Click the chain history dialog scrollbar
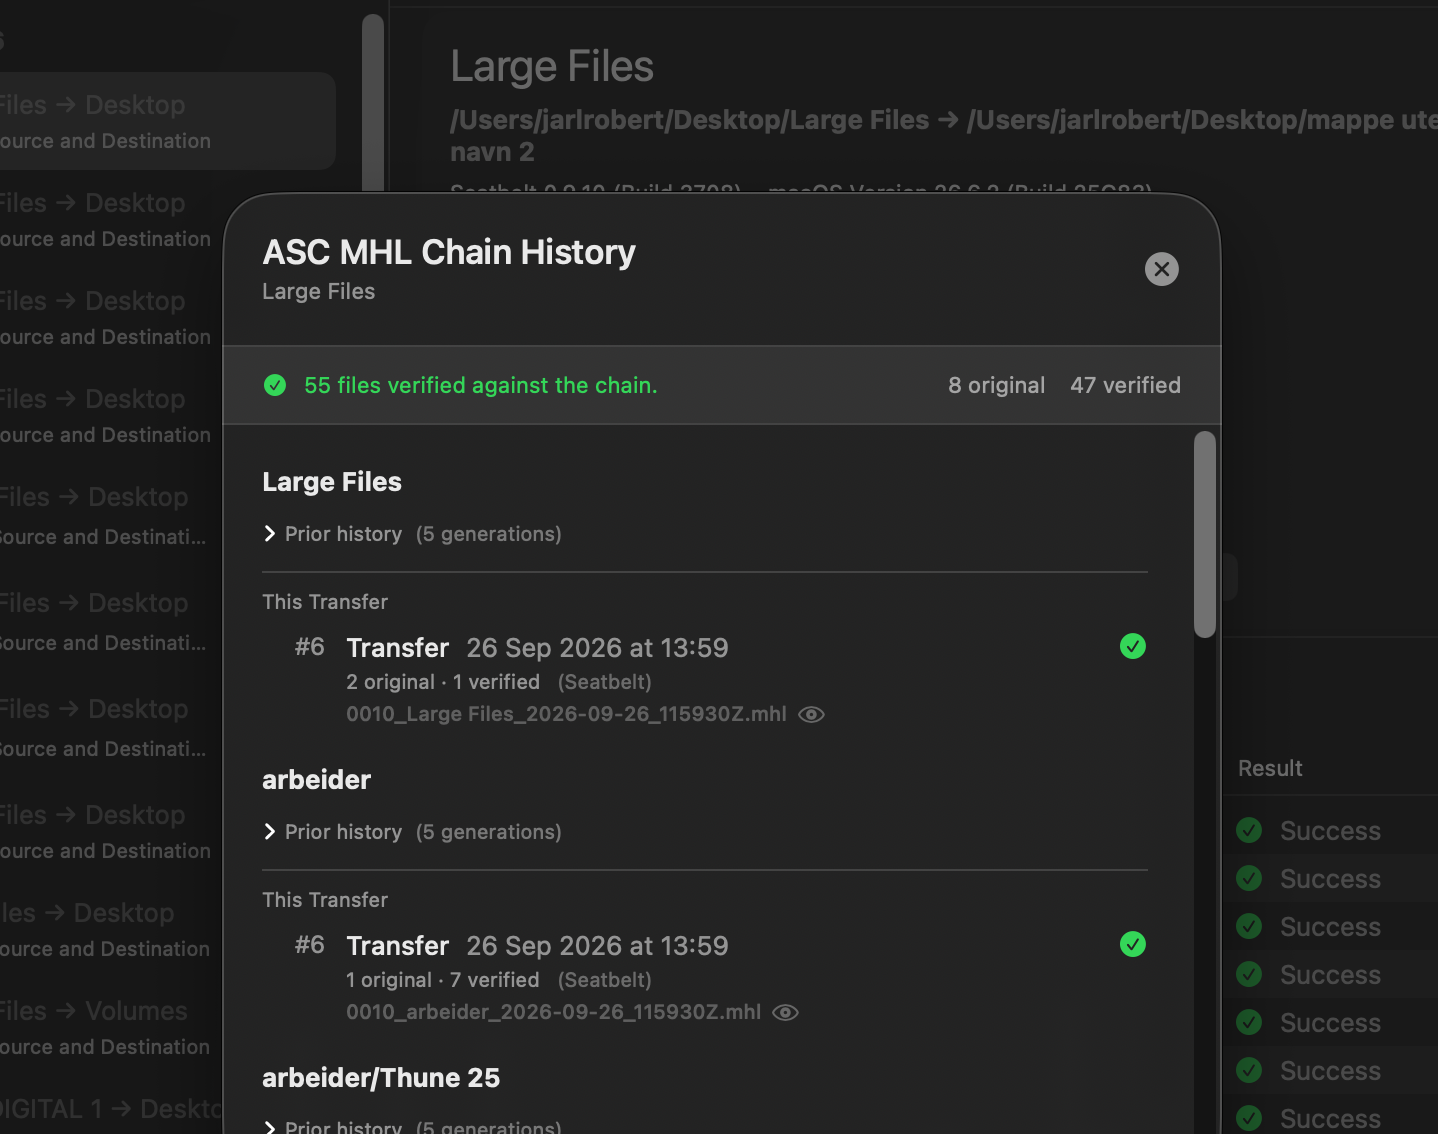This screenshot has width=1438, height=1134. [x=1205, y=535]
